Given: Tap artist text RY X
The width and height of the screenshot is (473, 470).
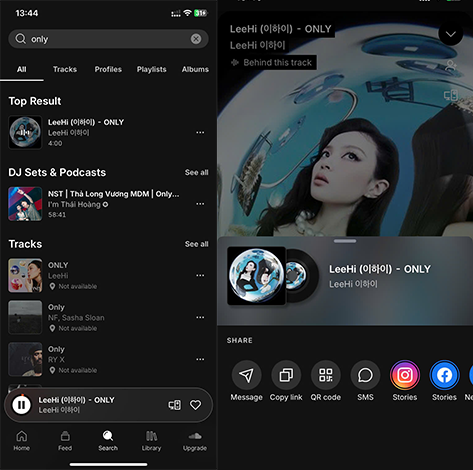Looking at the screenshot, I should (56, 360).
